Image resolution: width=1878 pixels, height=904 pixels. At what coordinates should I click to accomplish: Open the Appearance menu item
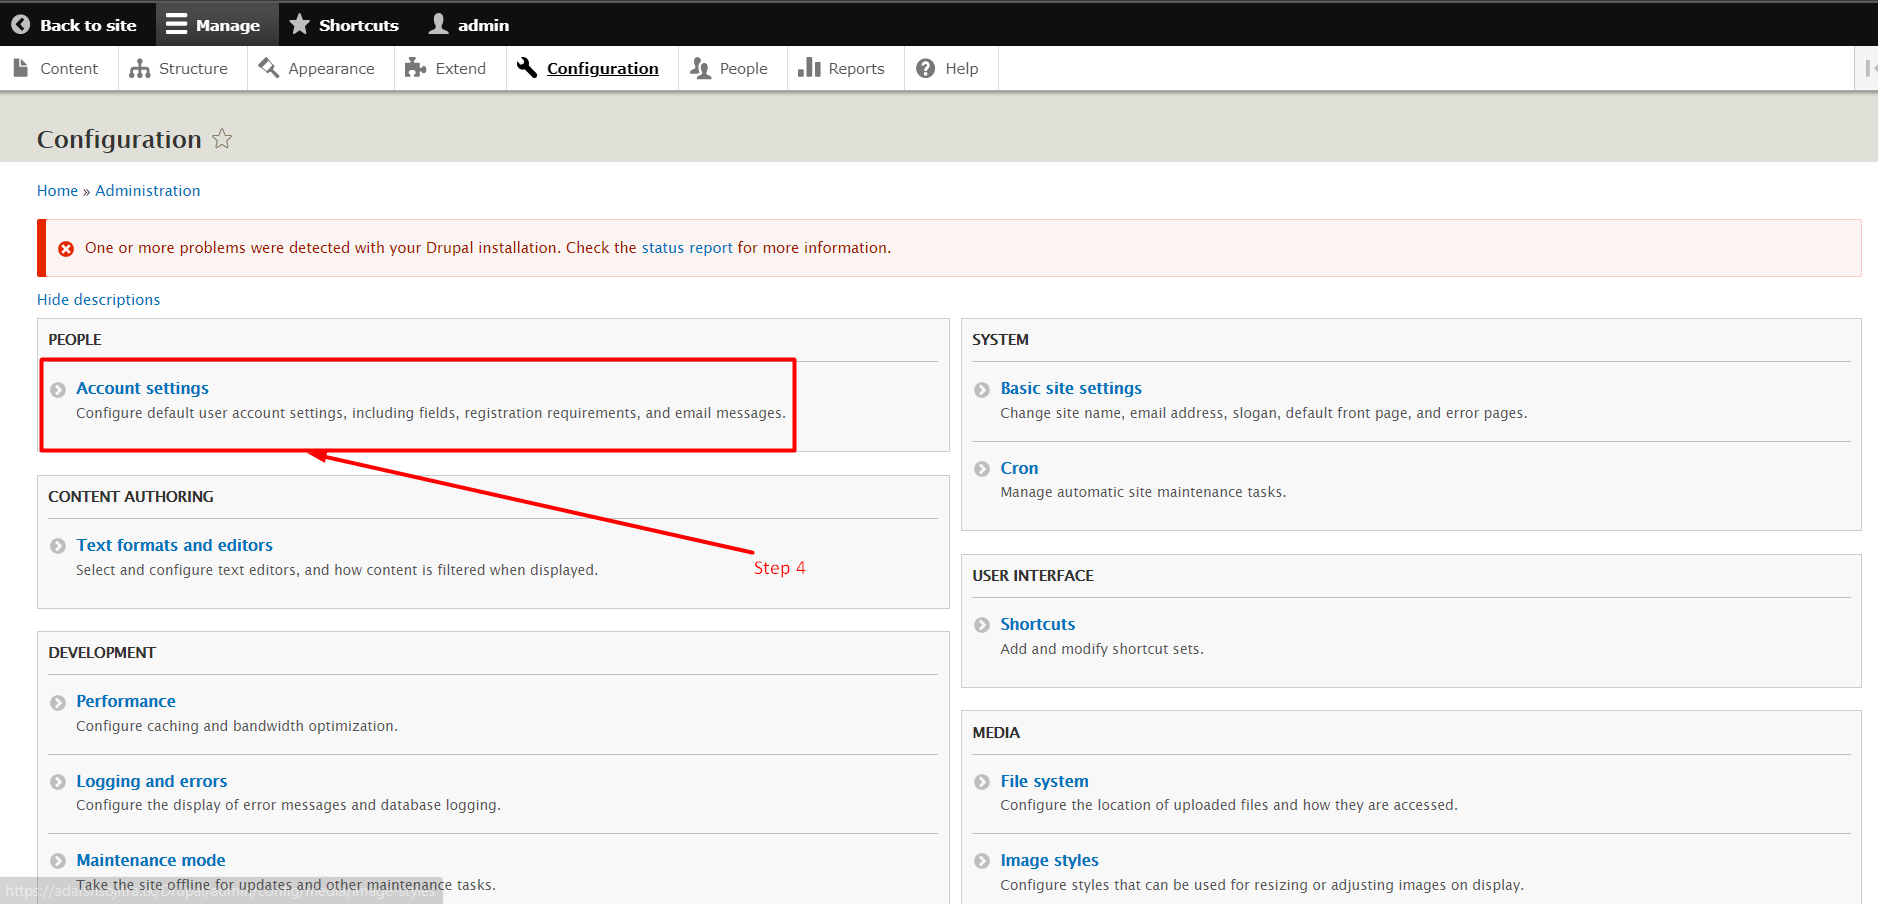click(320, 68)
